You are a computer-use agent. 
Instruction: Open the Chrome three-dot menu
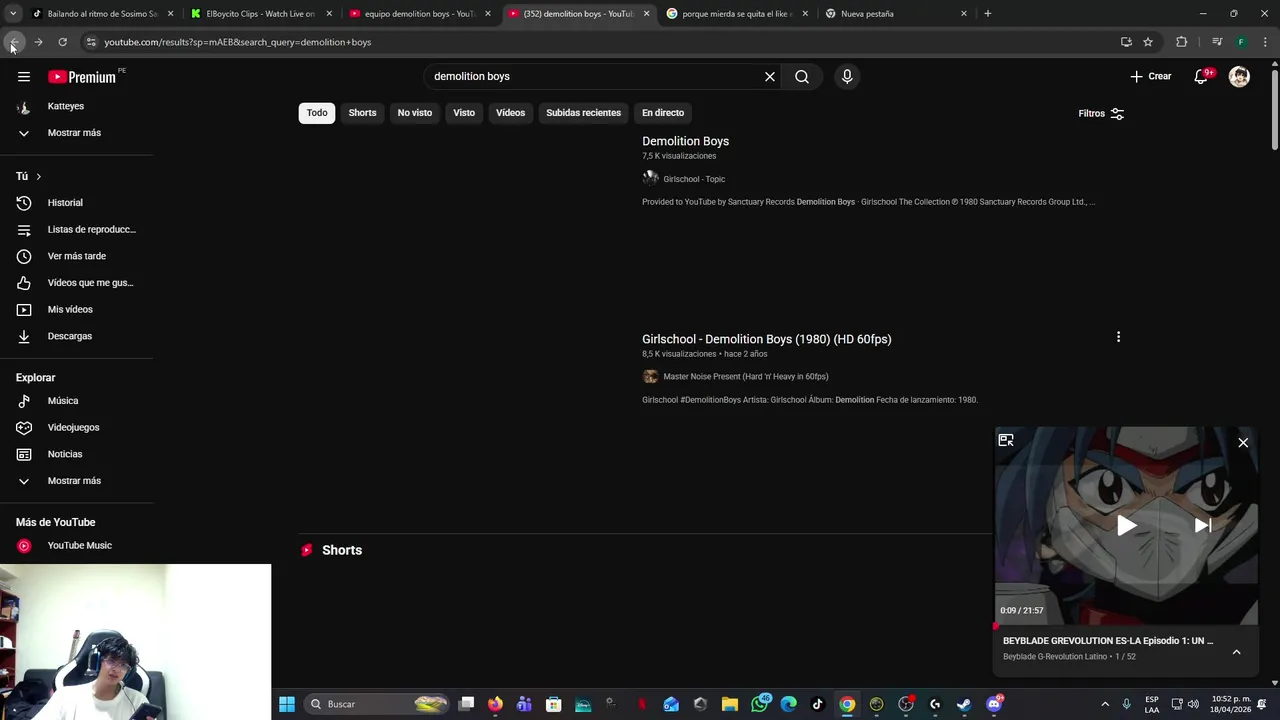[1266, 42]
